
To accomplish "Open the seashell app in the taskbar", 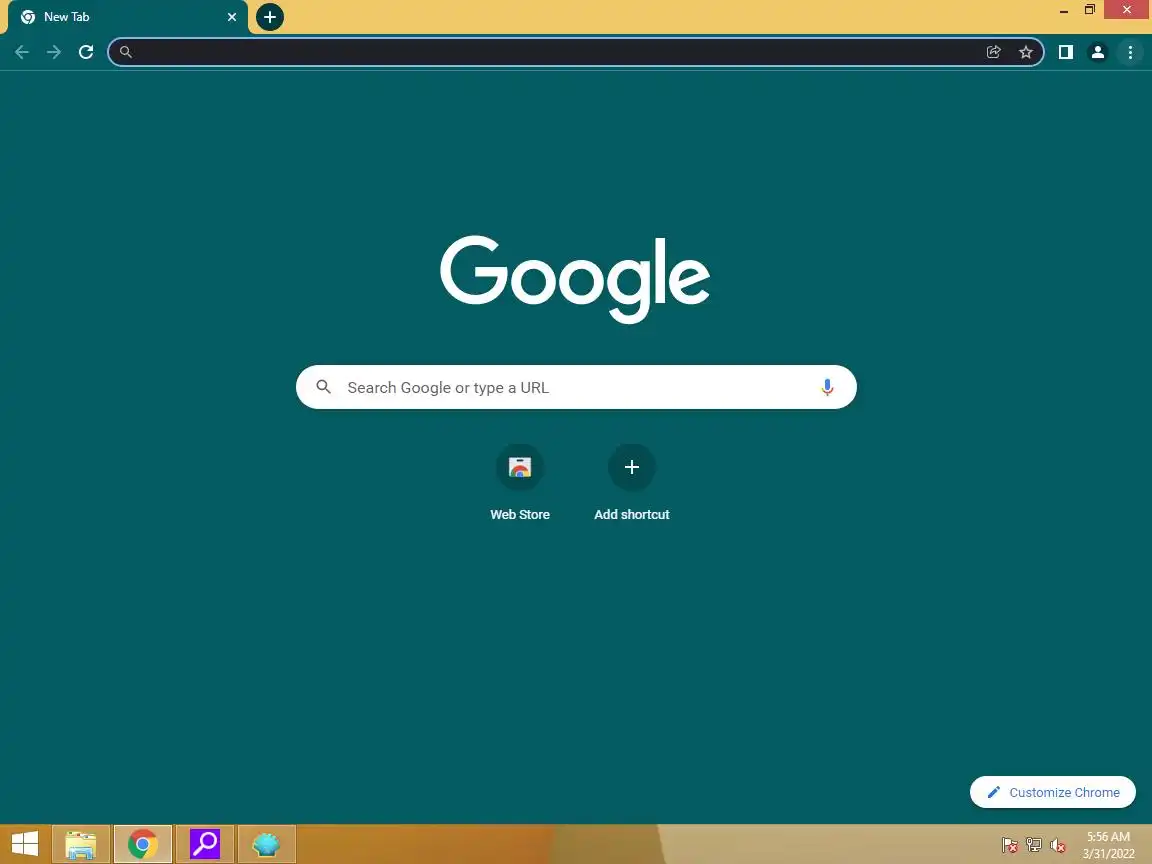I will point(267,844).
